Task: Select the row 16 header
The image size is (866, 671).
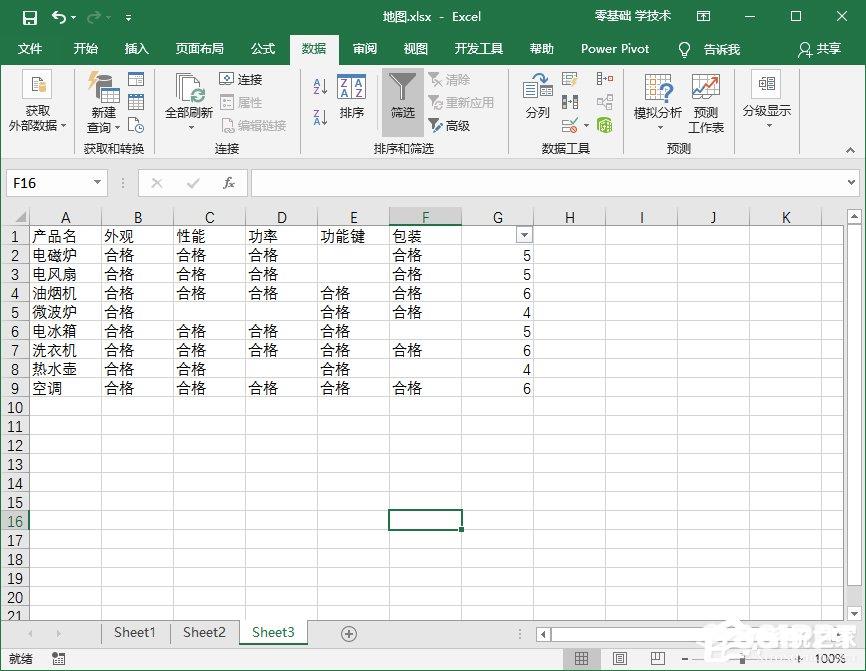Action: click(15, 521)
